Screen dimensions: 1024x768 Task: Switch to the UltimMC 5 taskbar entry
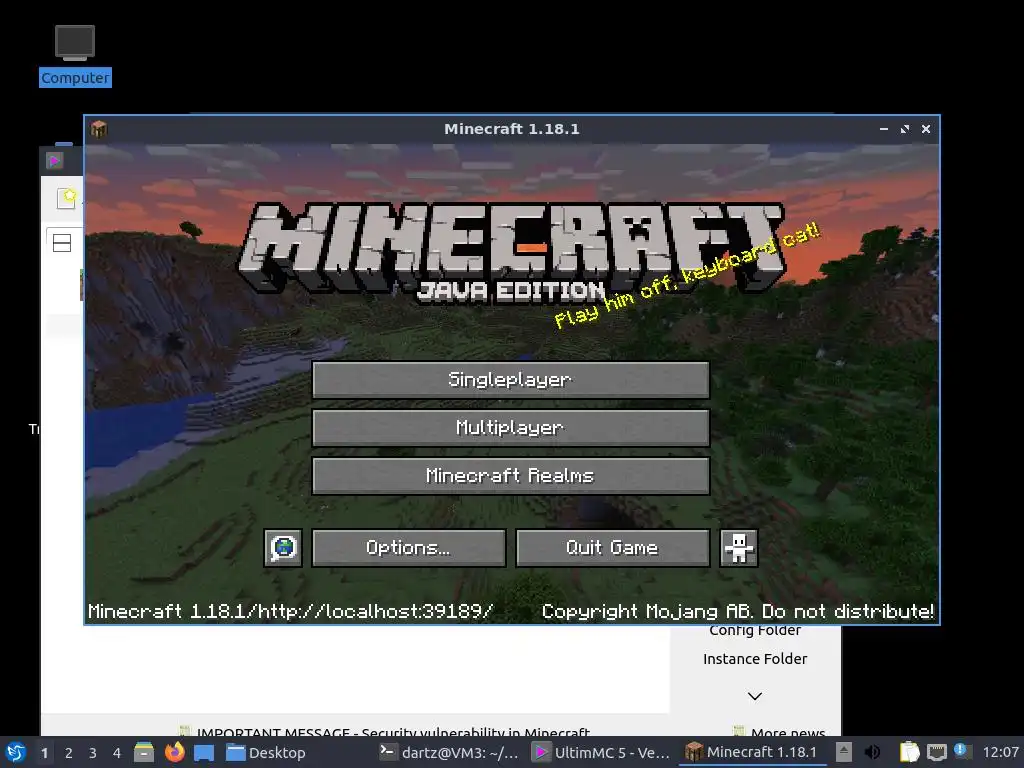(601, 753)
